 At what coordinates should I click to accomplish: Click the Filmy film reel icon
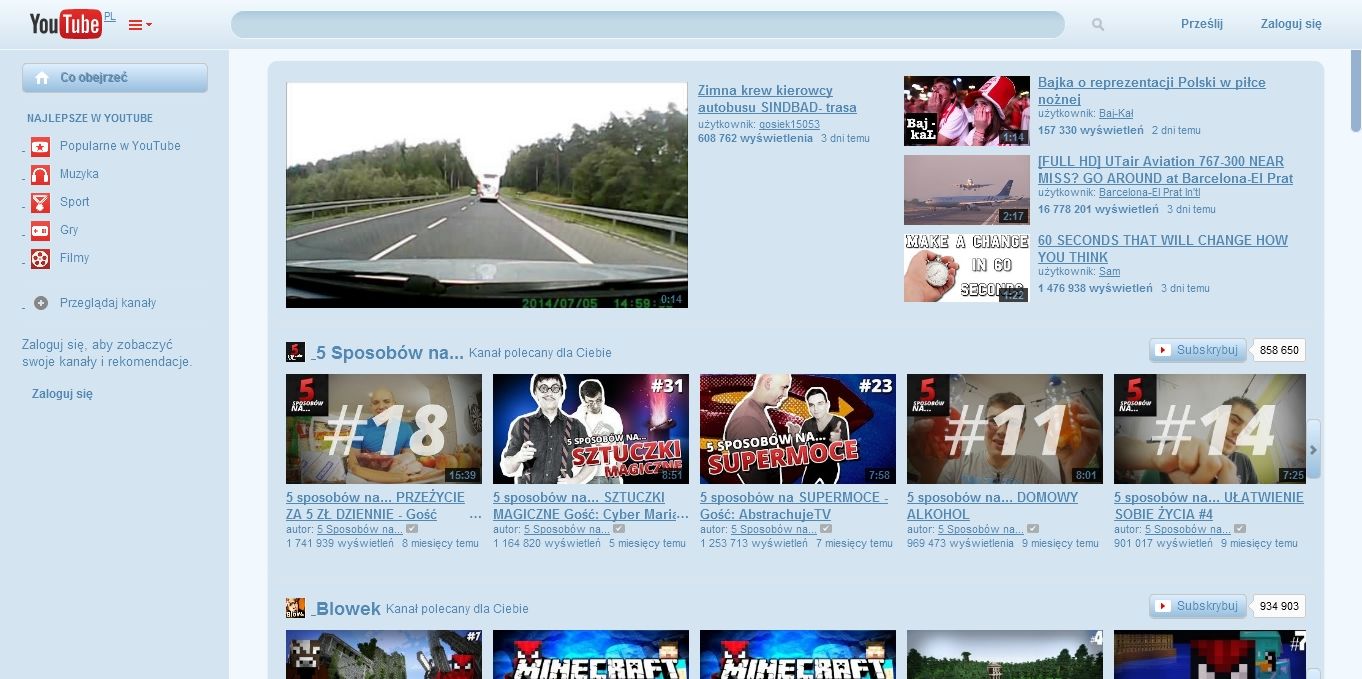pos(40,258)
